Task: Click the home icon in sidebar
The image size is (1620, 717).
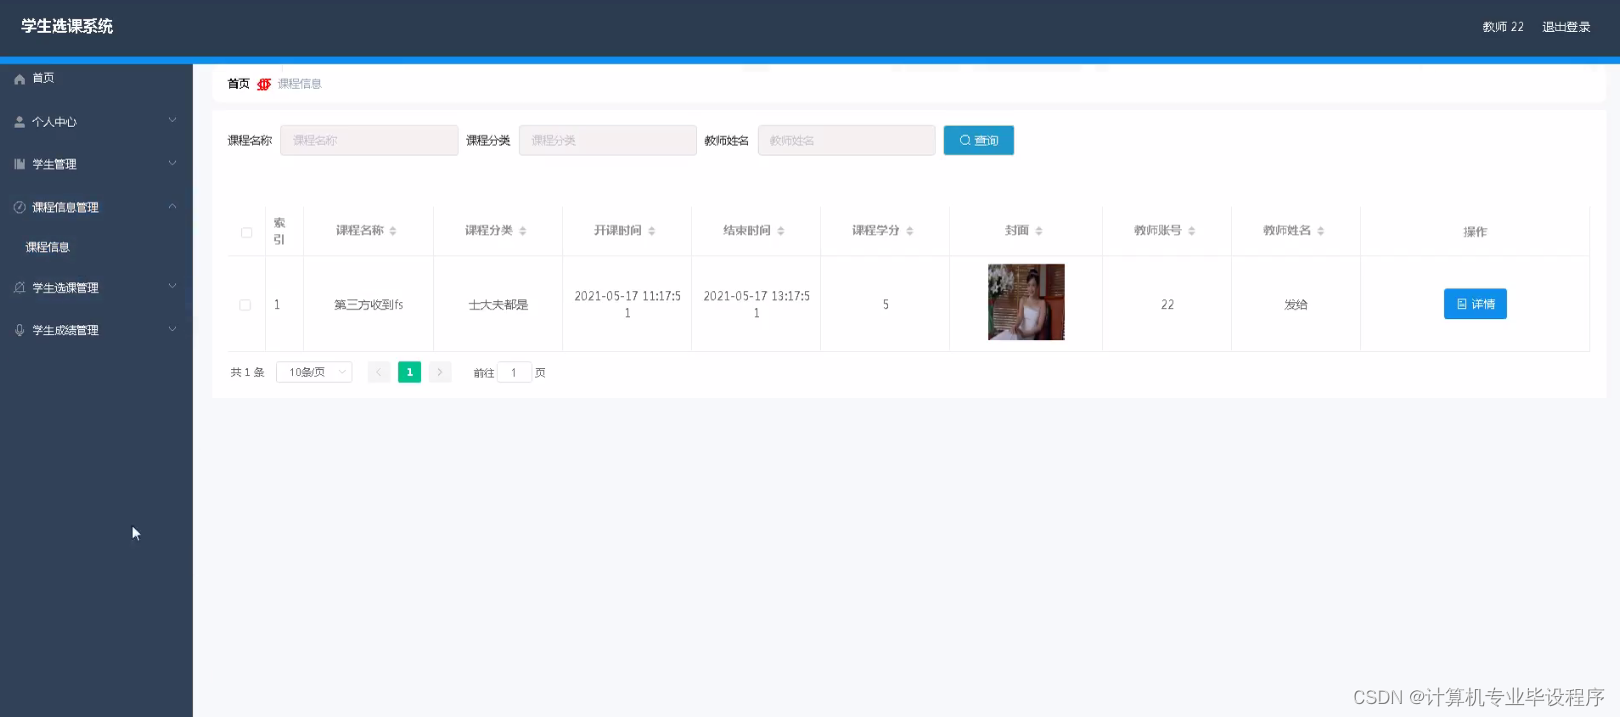Action: coord(19,79)
